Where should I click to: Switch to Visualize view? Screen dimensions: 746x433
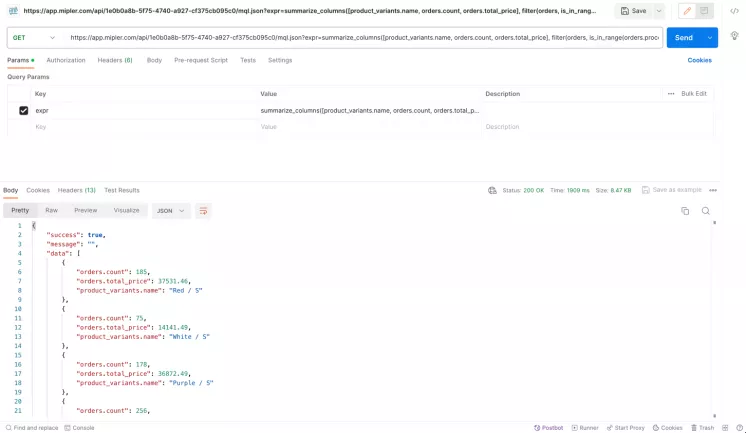pyautogui.click(x=127, y=210)
